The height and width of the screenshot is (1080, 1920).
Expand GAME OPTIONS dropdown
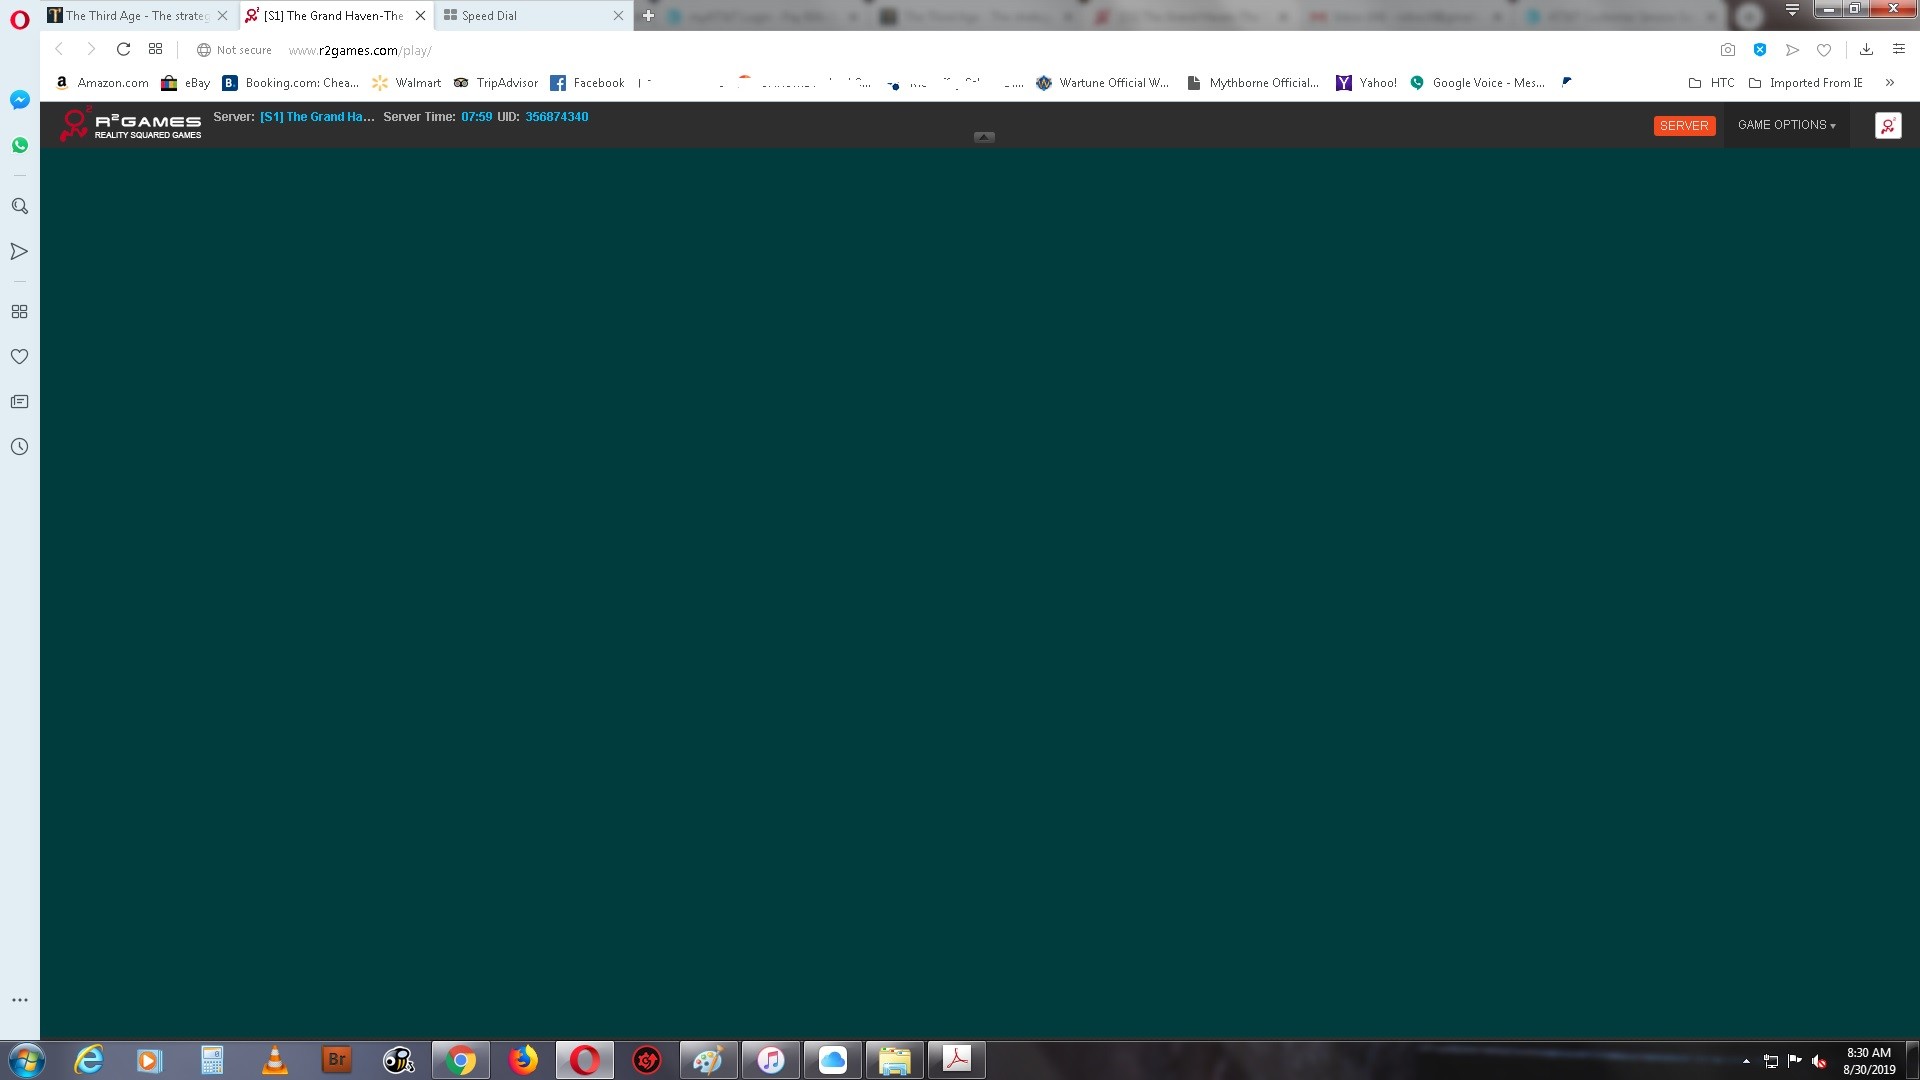click(1786, 125)
